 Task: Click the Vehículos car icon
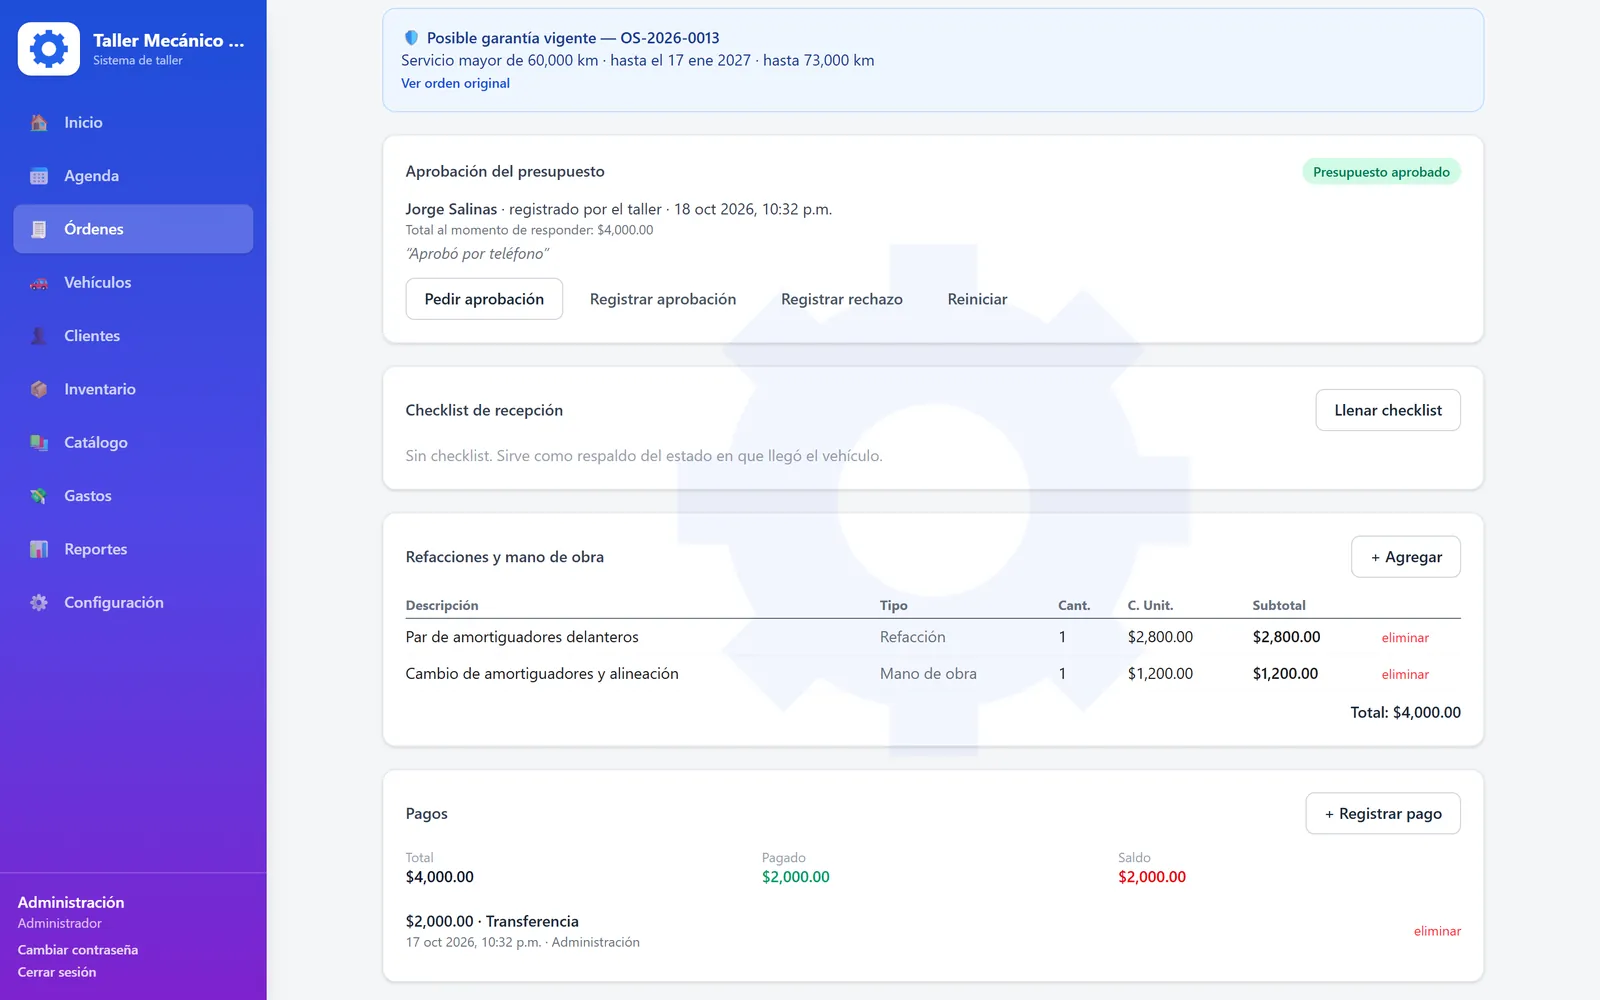tap(39, 283)
